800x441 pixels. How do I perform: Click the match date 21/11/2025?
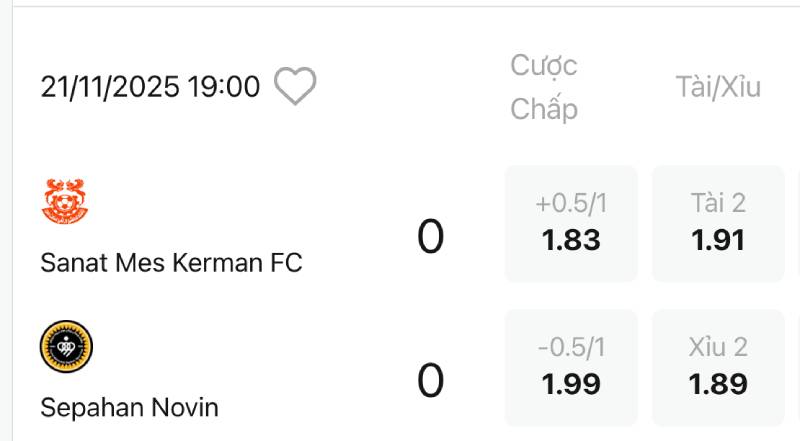110,87
